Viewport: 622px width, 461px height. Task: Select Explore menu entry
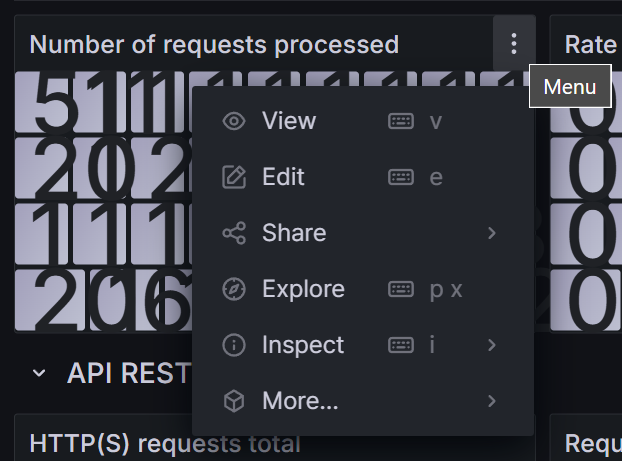pyautogui.click(x=363, y=289)
